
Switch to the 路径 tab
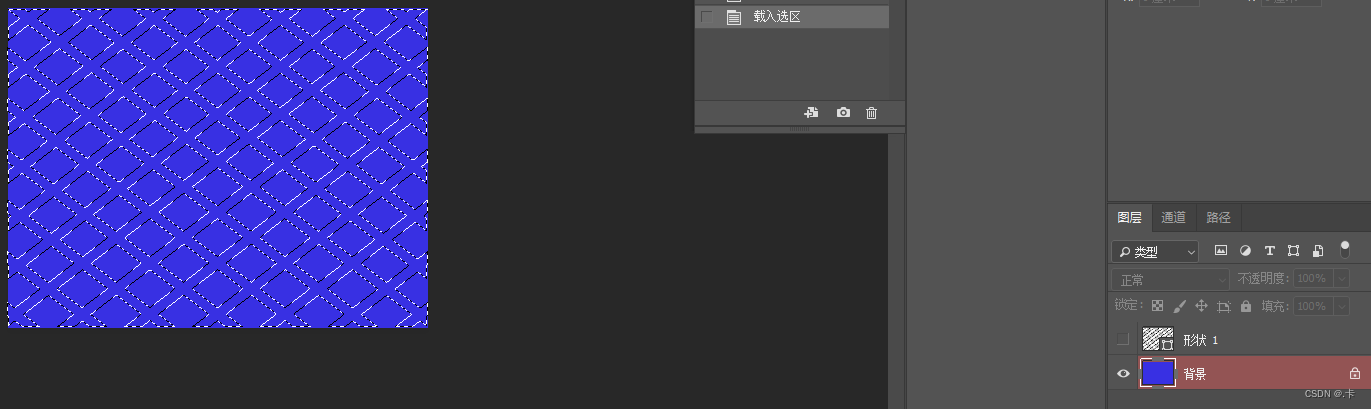pos(1219,217)
